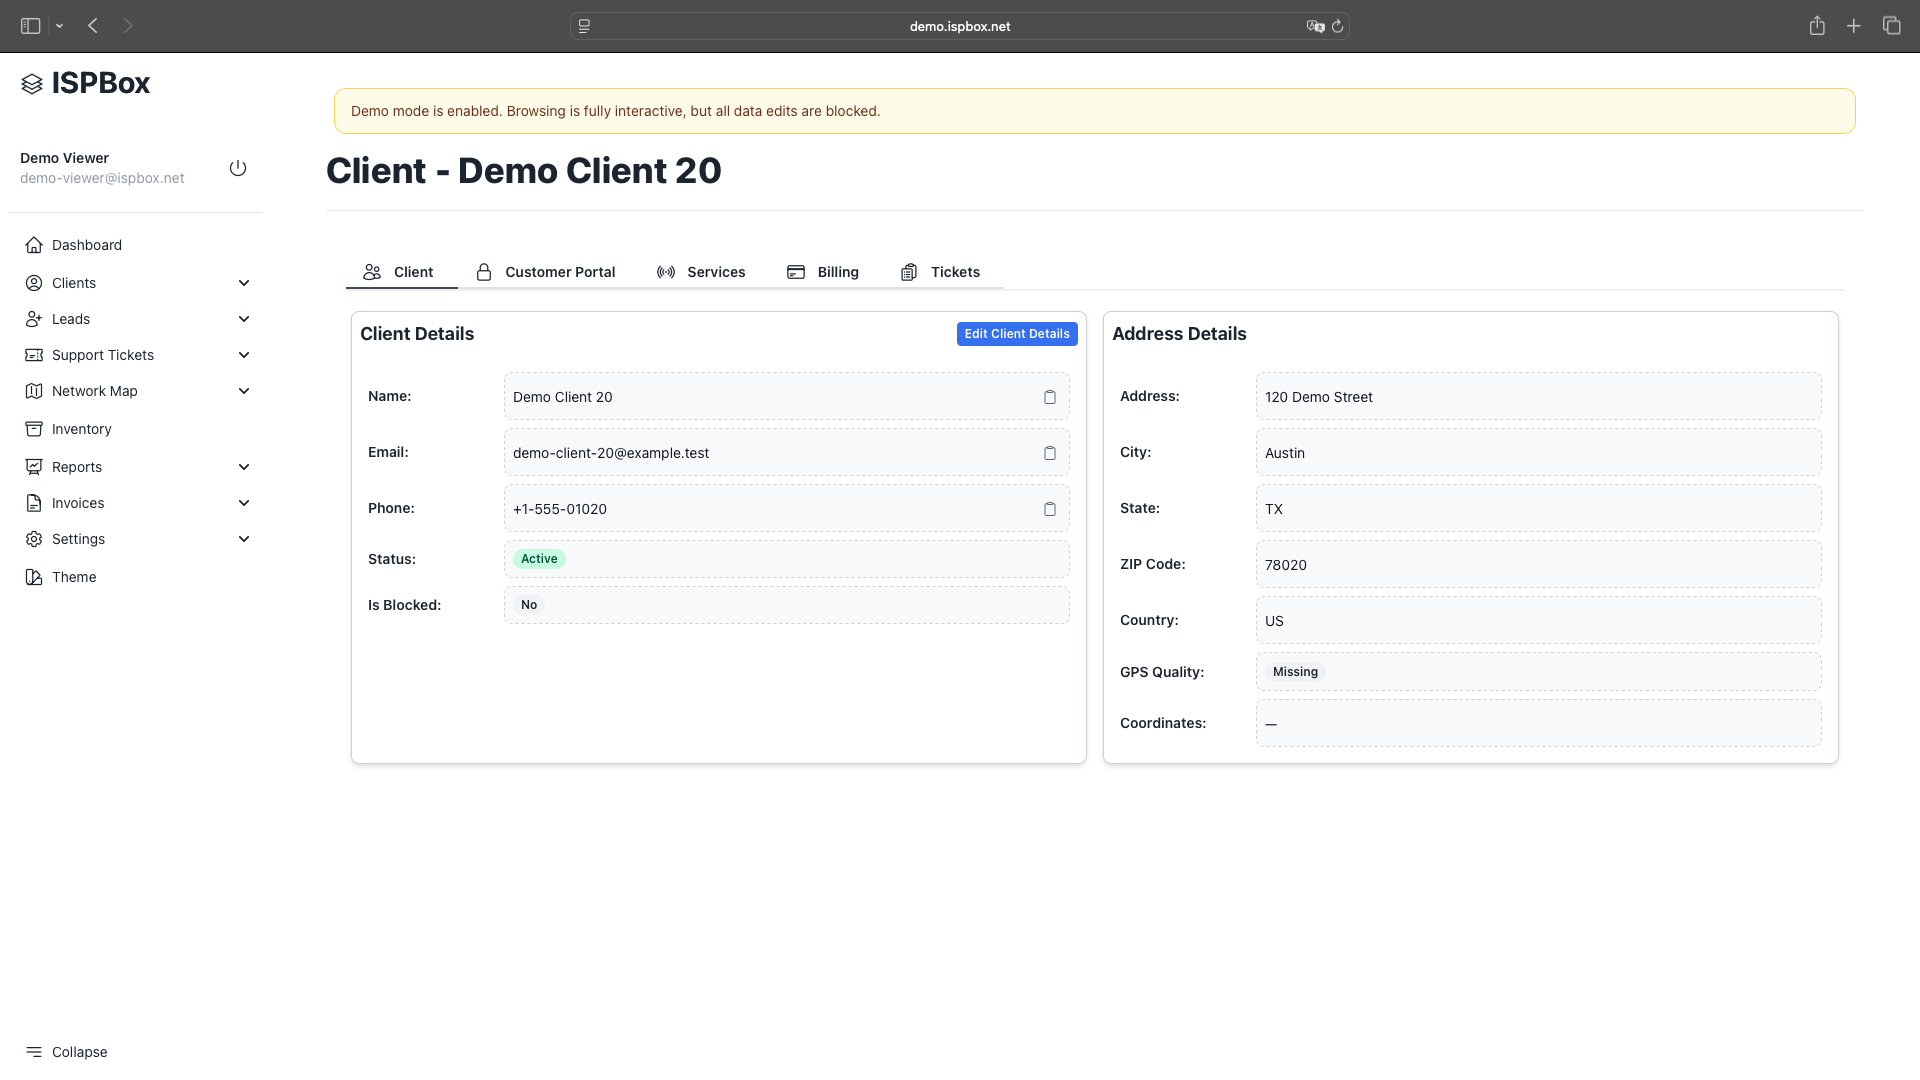The width and height of the screenshot is (1920, 1080).
Task: Click the ISPBox logo icon
Action: pyautogui.click(x=32, y=83)
